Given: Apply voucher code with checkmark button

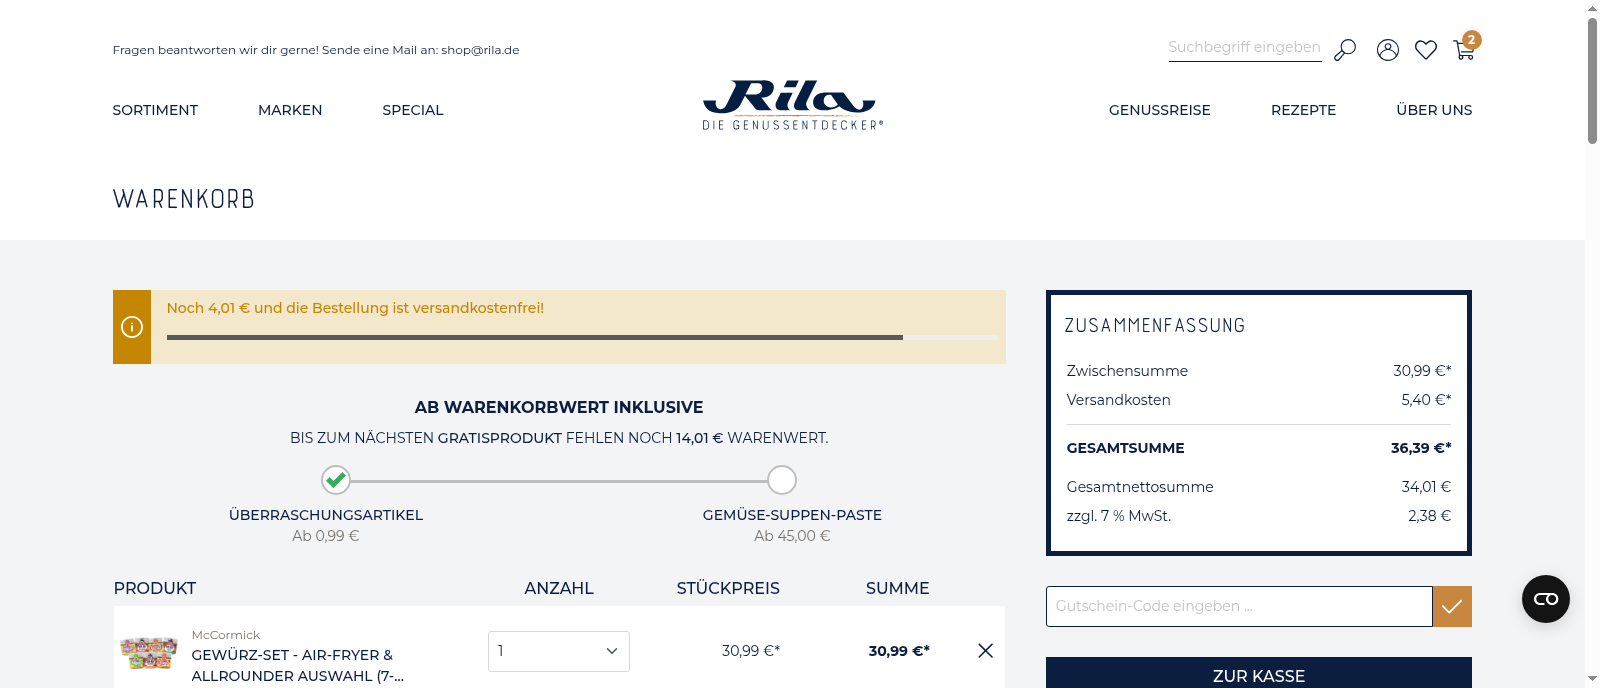Looking at the screenshot, I should pos(1452,606).
